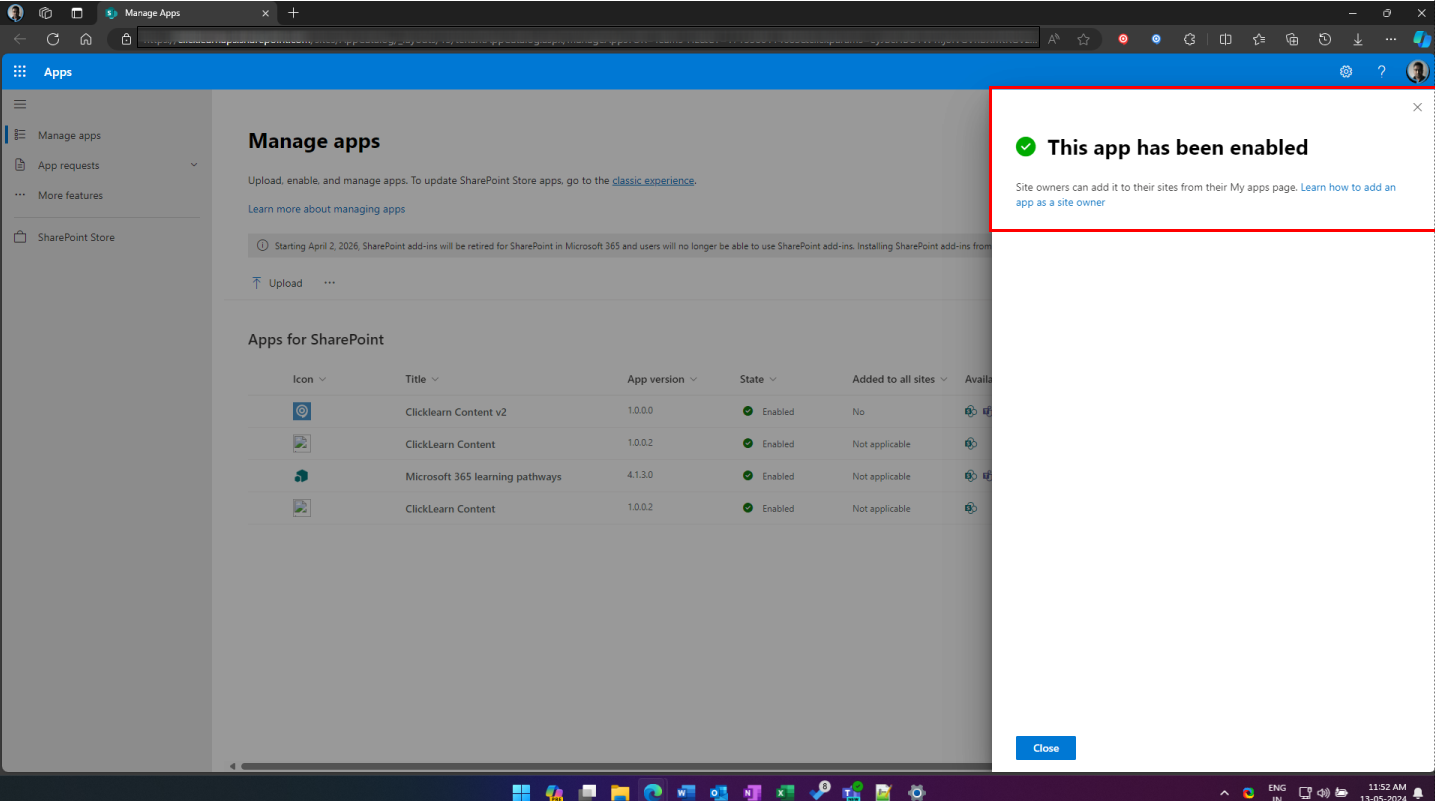Open the browser Favorites list
The height and width of the screenshot is (801, 1435).
[1259, 39]
